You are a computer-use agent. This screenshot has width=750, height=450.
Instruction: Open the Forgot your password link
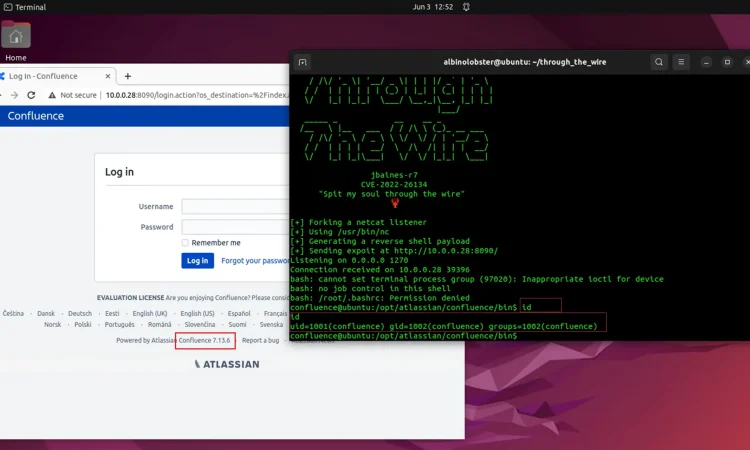[255, 261]
